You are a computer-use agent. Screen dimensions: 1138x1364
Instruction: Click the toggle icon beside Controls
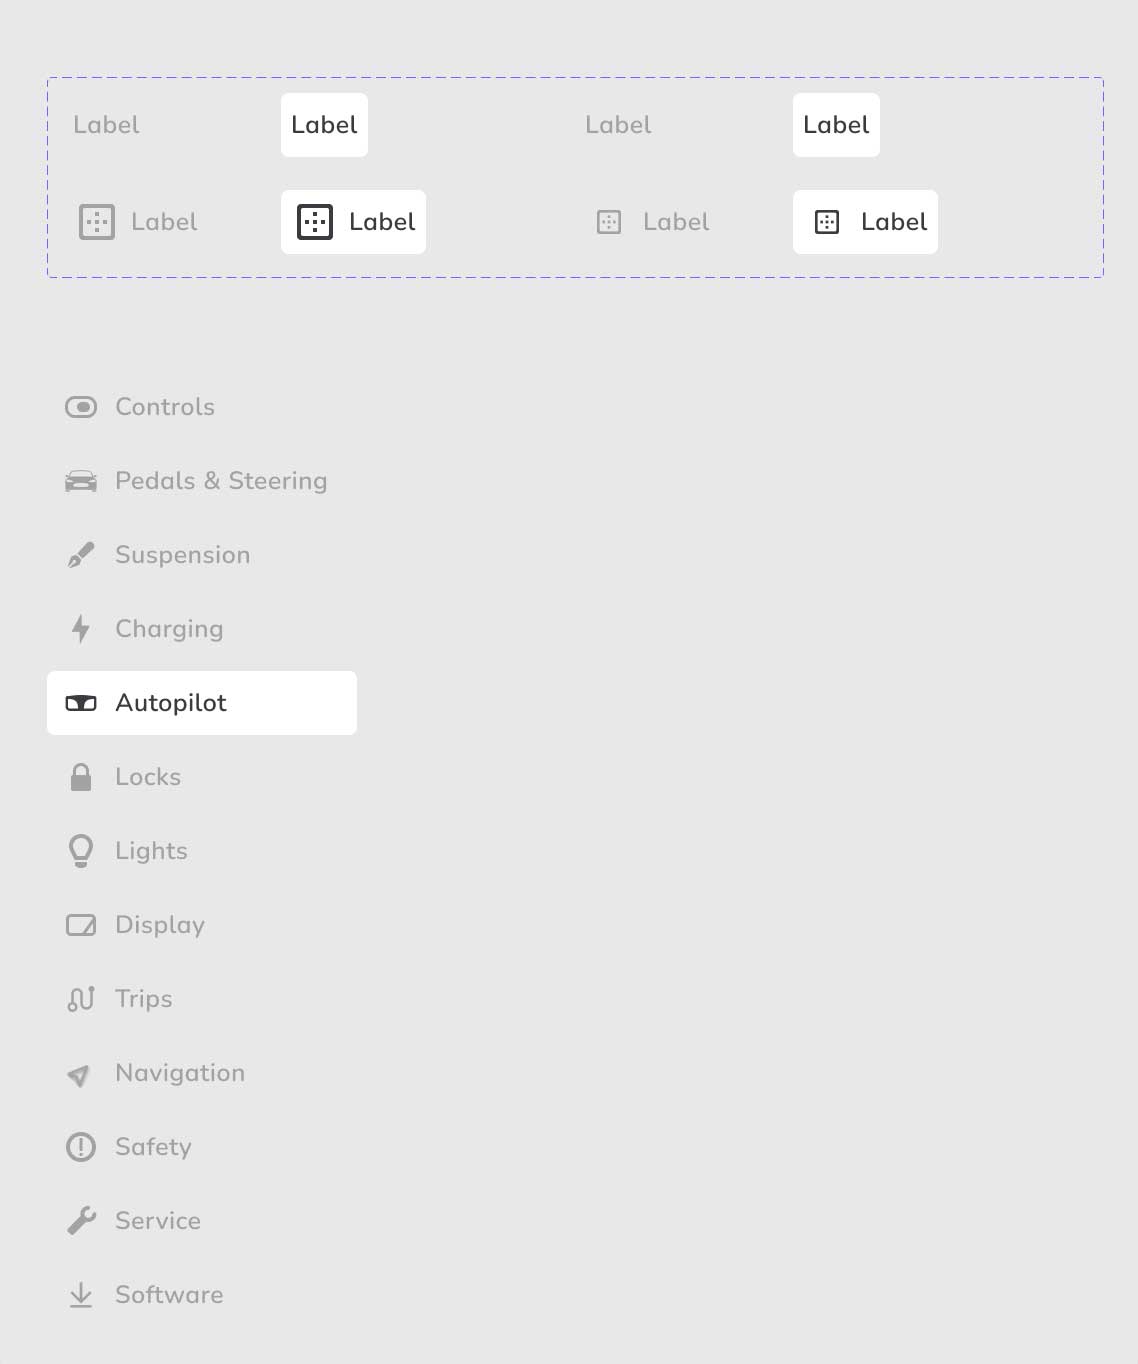tap(81, 407)
